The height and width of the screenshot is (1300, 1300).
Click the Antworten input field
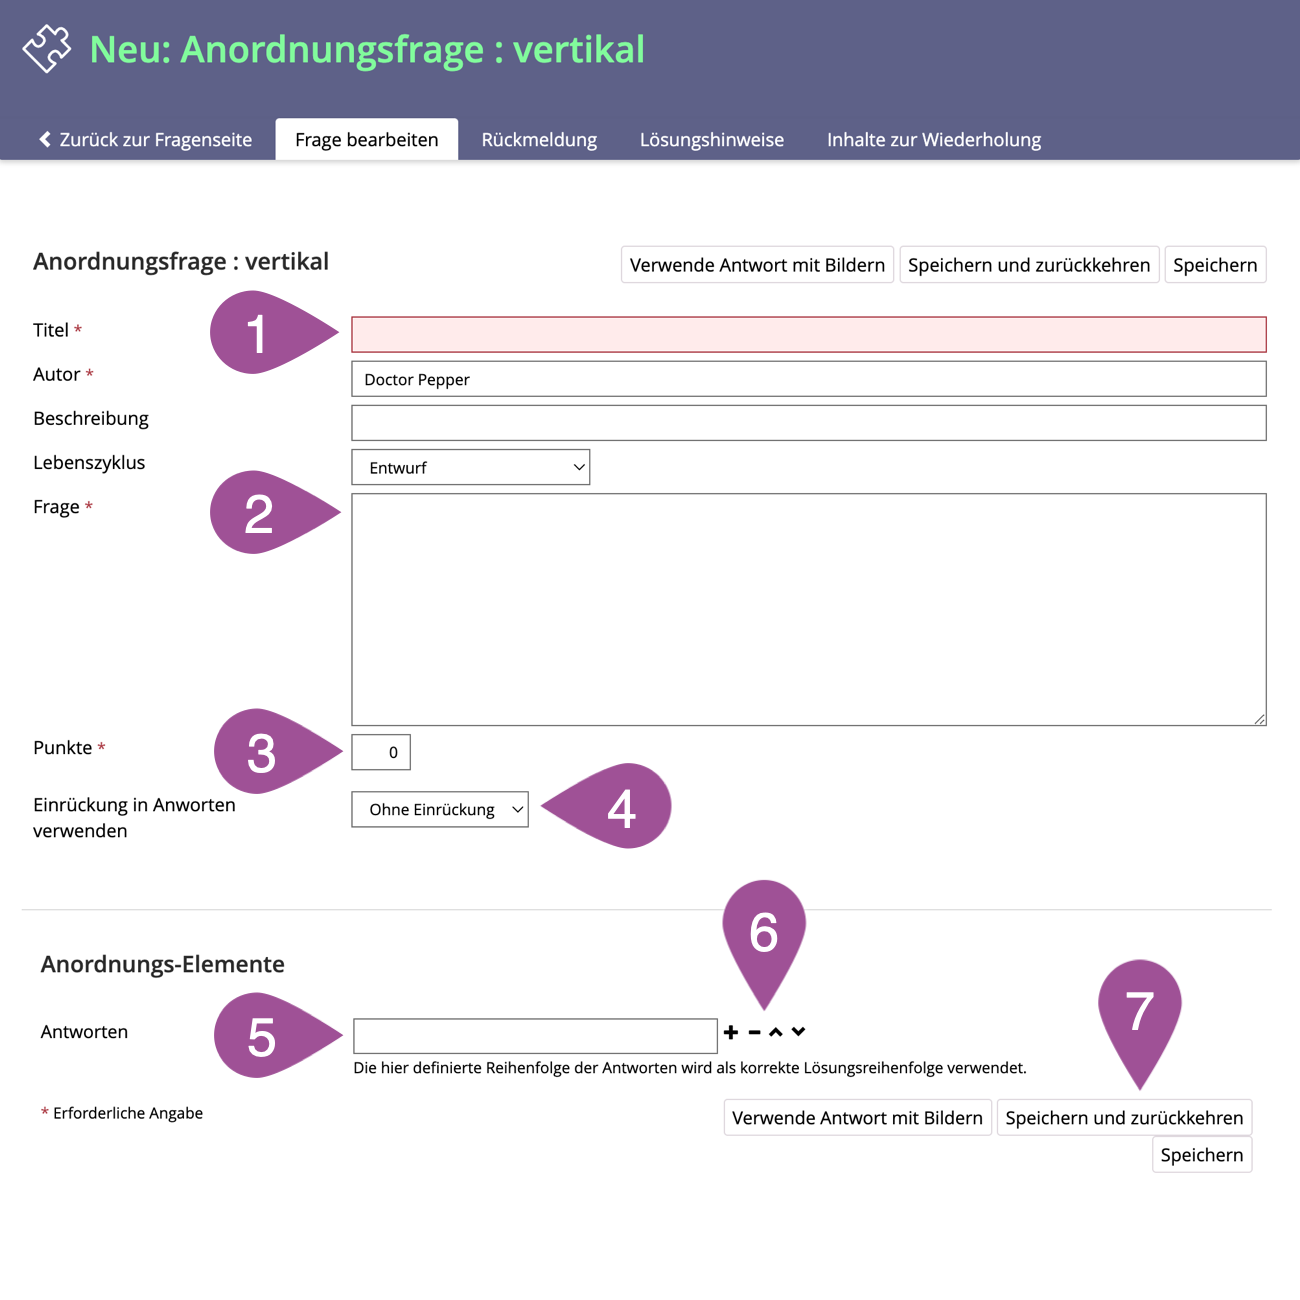coord(535,1036)
